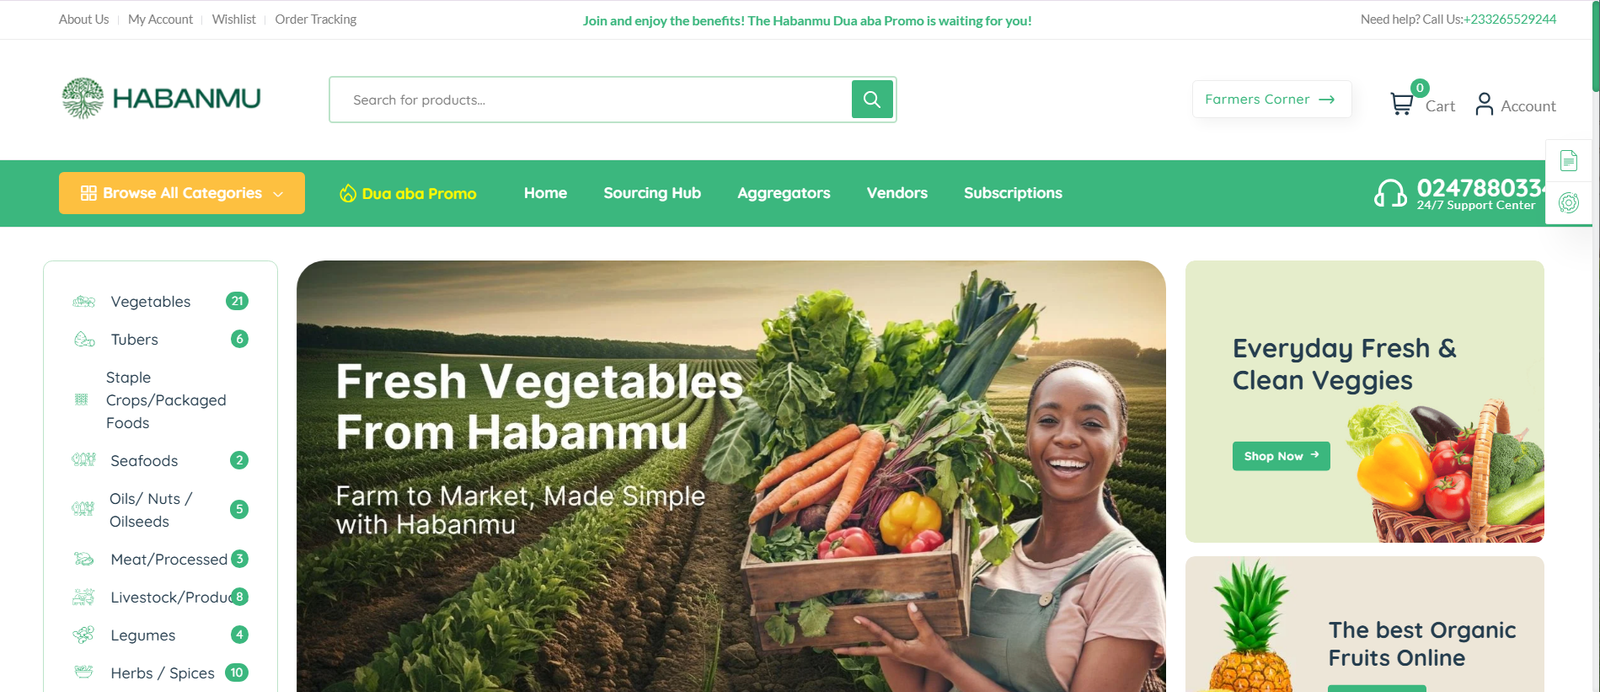
Task: Click the headset support center icon
Action: click(1390, 193)
